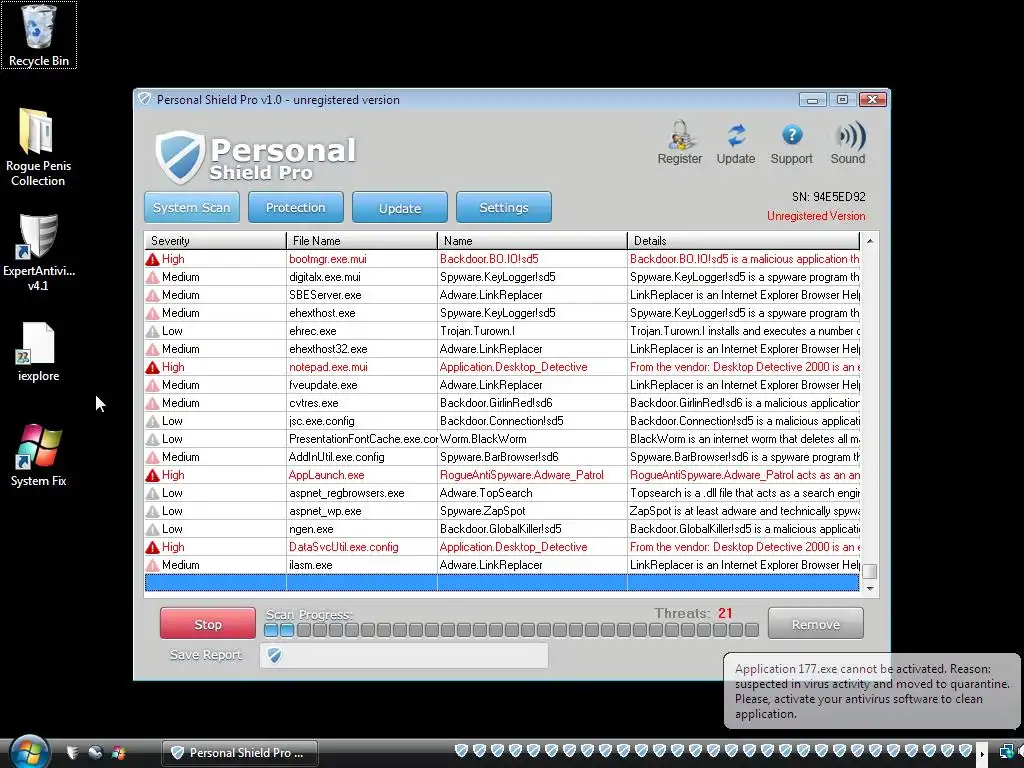Select the iexplore file on the desktop
The image size is (1024, 768).
[x=39, y=352]
